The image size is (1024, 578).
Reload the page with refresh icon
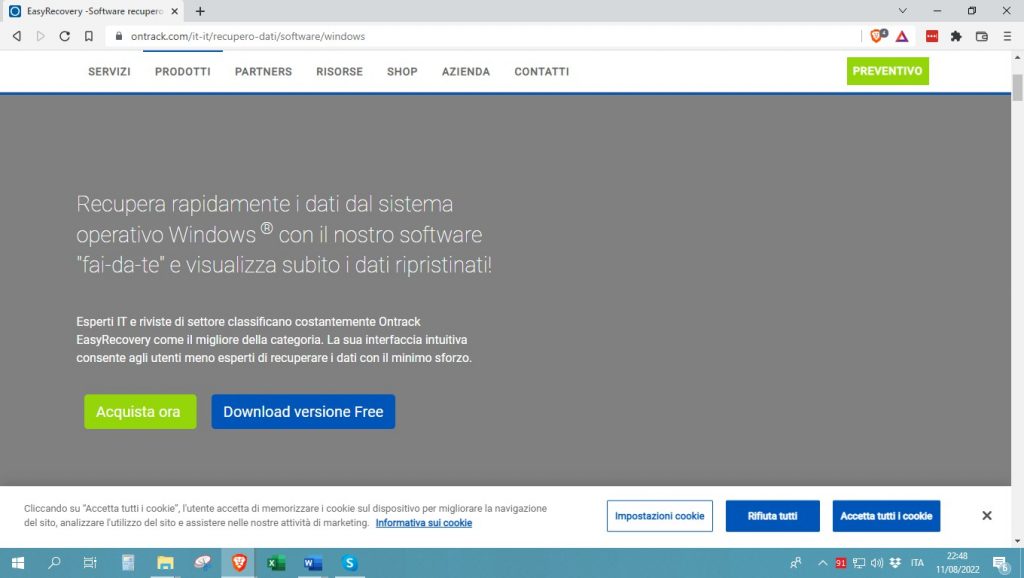pos(65,36)
